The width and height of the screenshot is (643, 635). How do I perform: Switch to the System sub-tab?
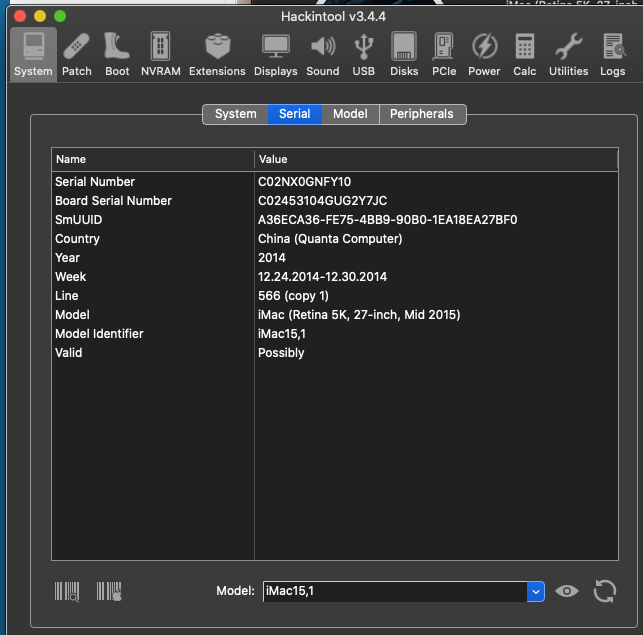coord(235,114)
